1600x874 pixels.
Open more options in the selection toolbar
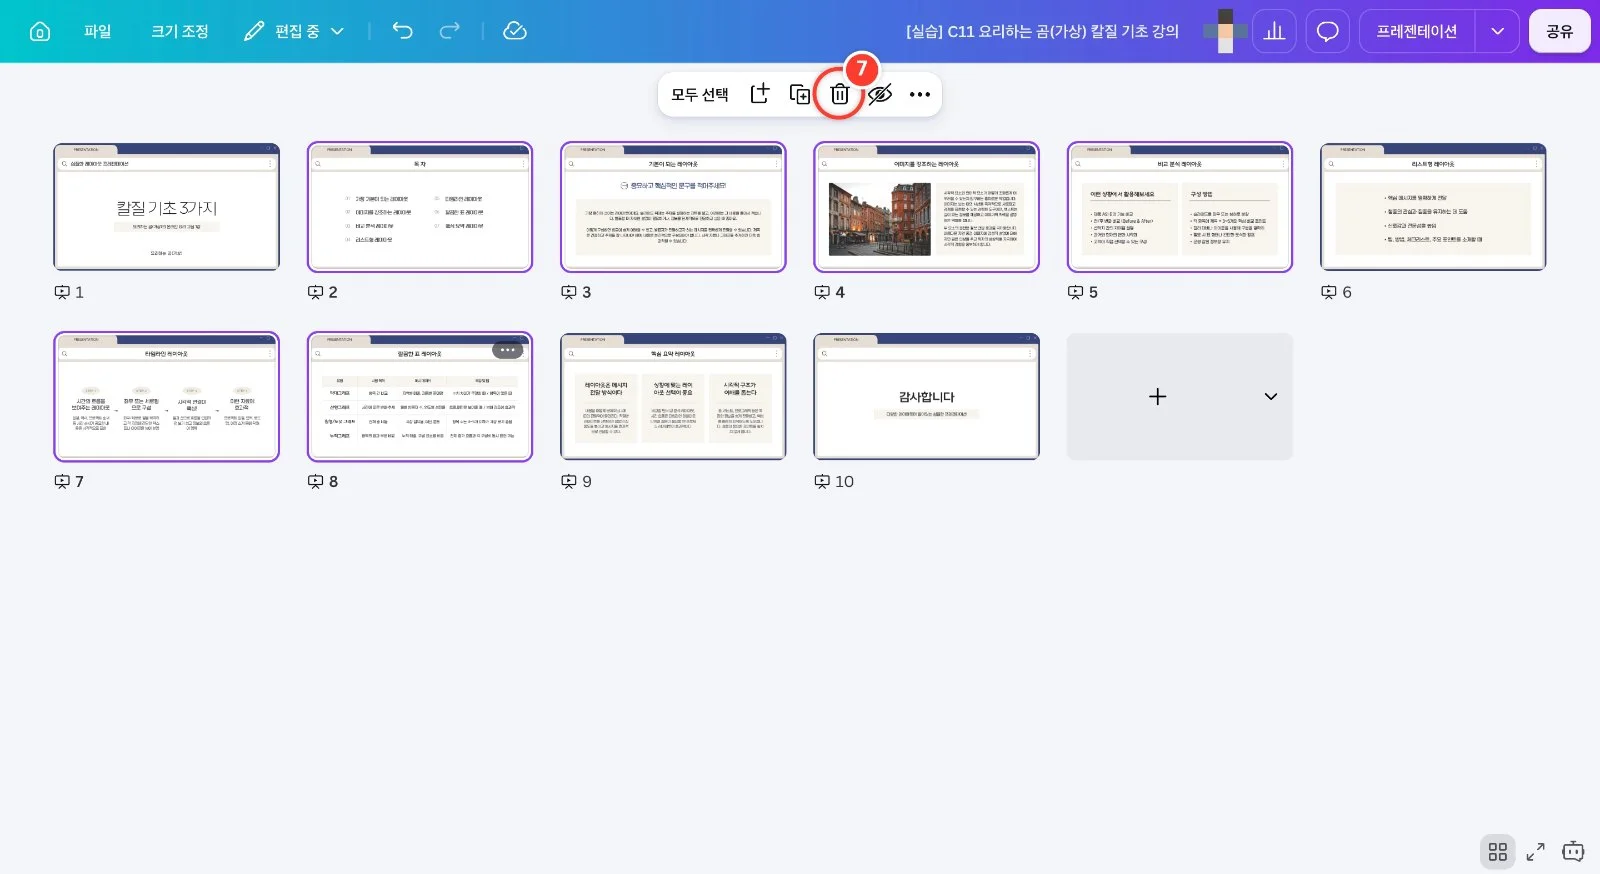tap(920, 94)
